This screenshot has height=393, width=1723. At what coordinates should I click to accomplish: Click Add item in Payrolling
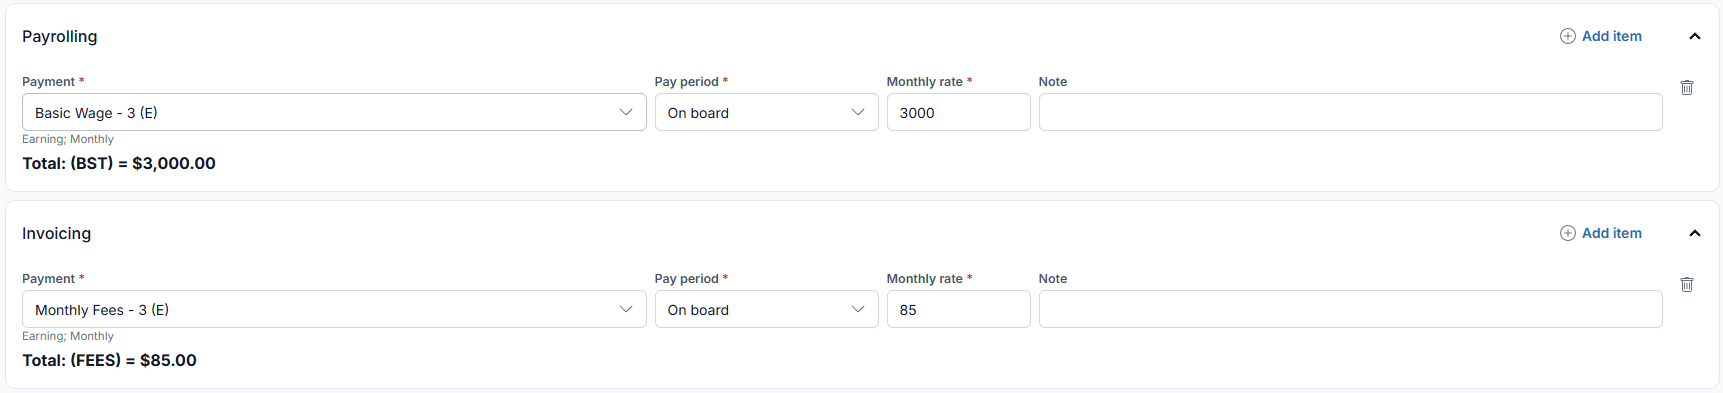pos(1611,36)
